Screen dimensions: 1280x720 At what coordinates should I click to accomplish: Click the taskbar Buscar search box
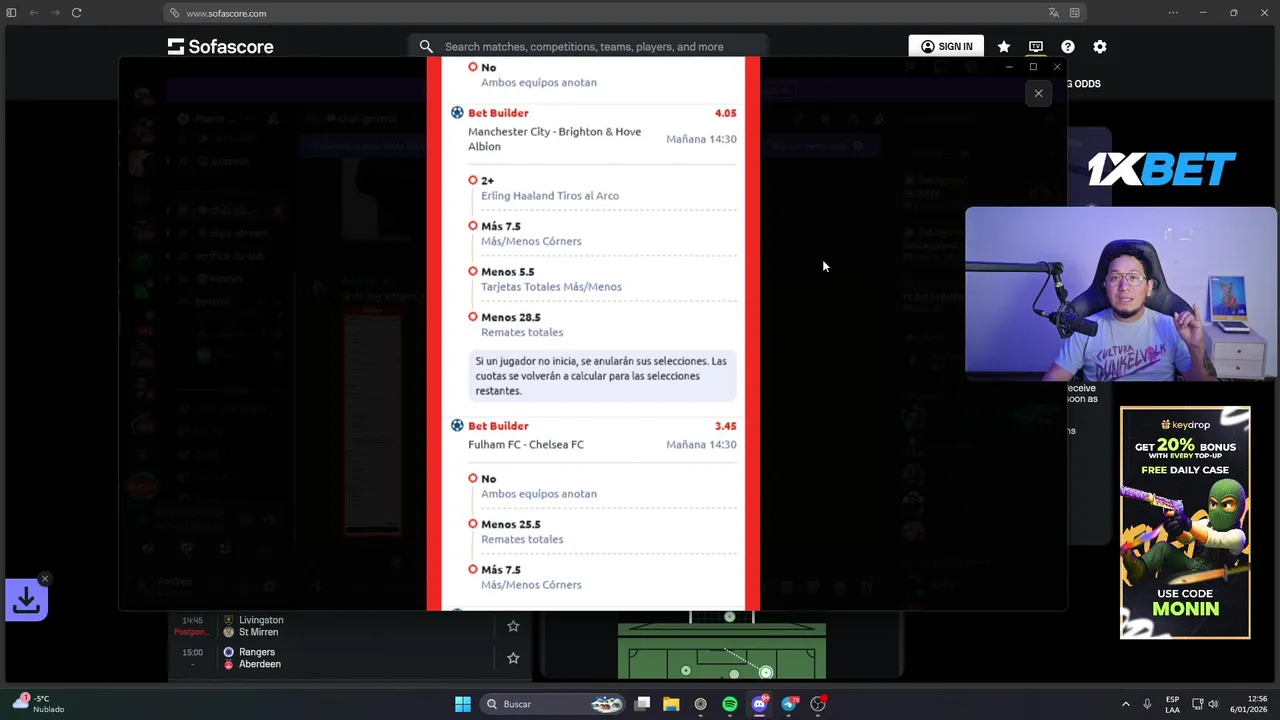tap(553, 704)
